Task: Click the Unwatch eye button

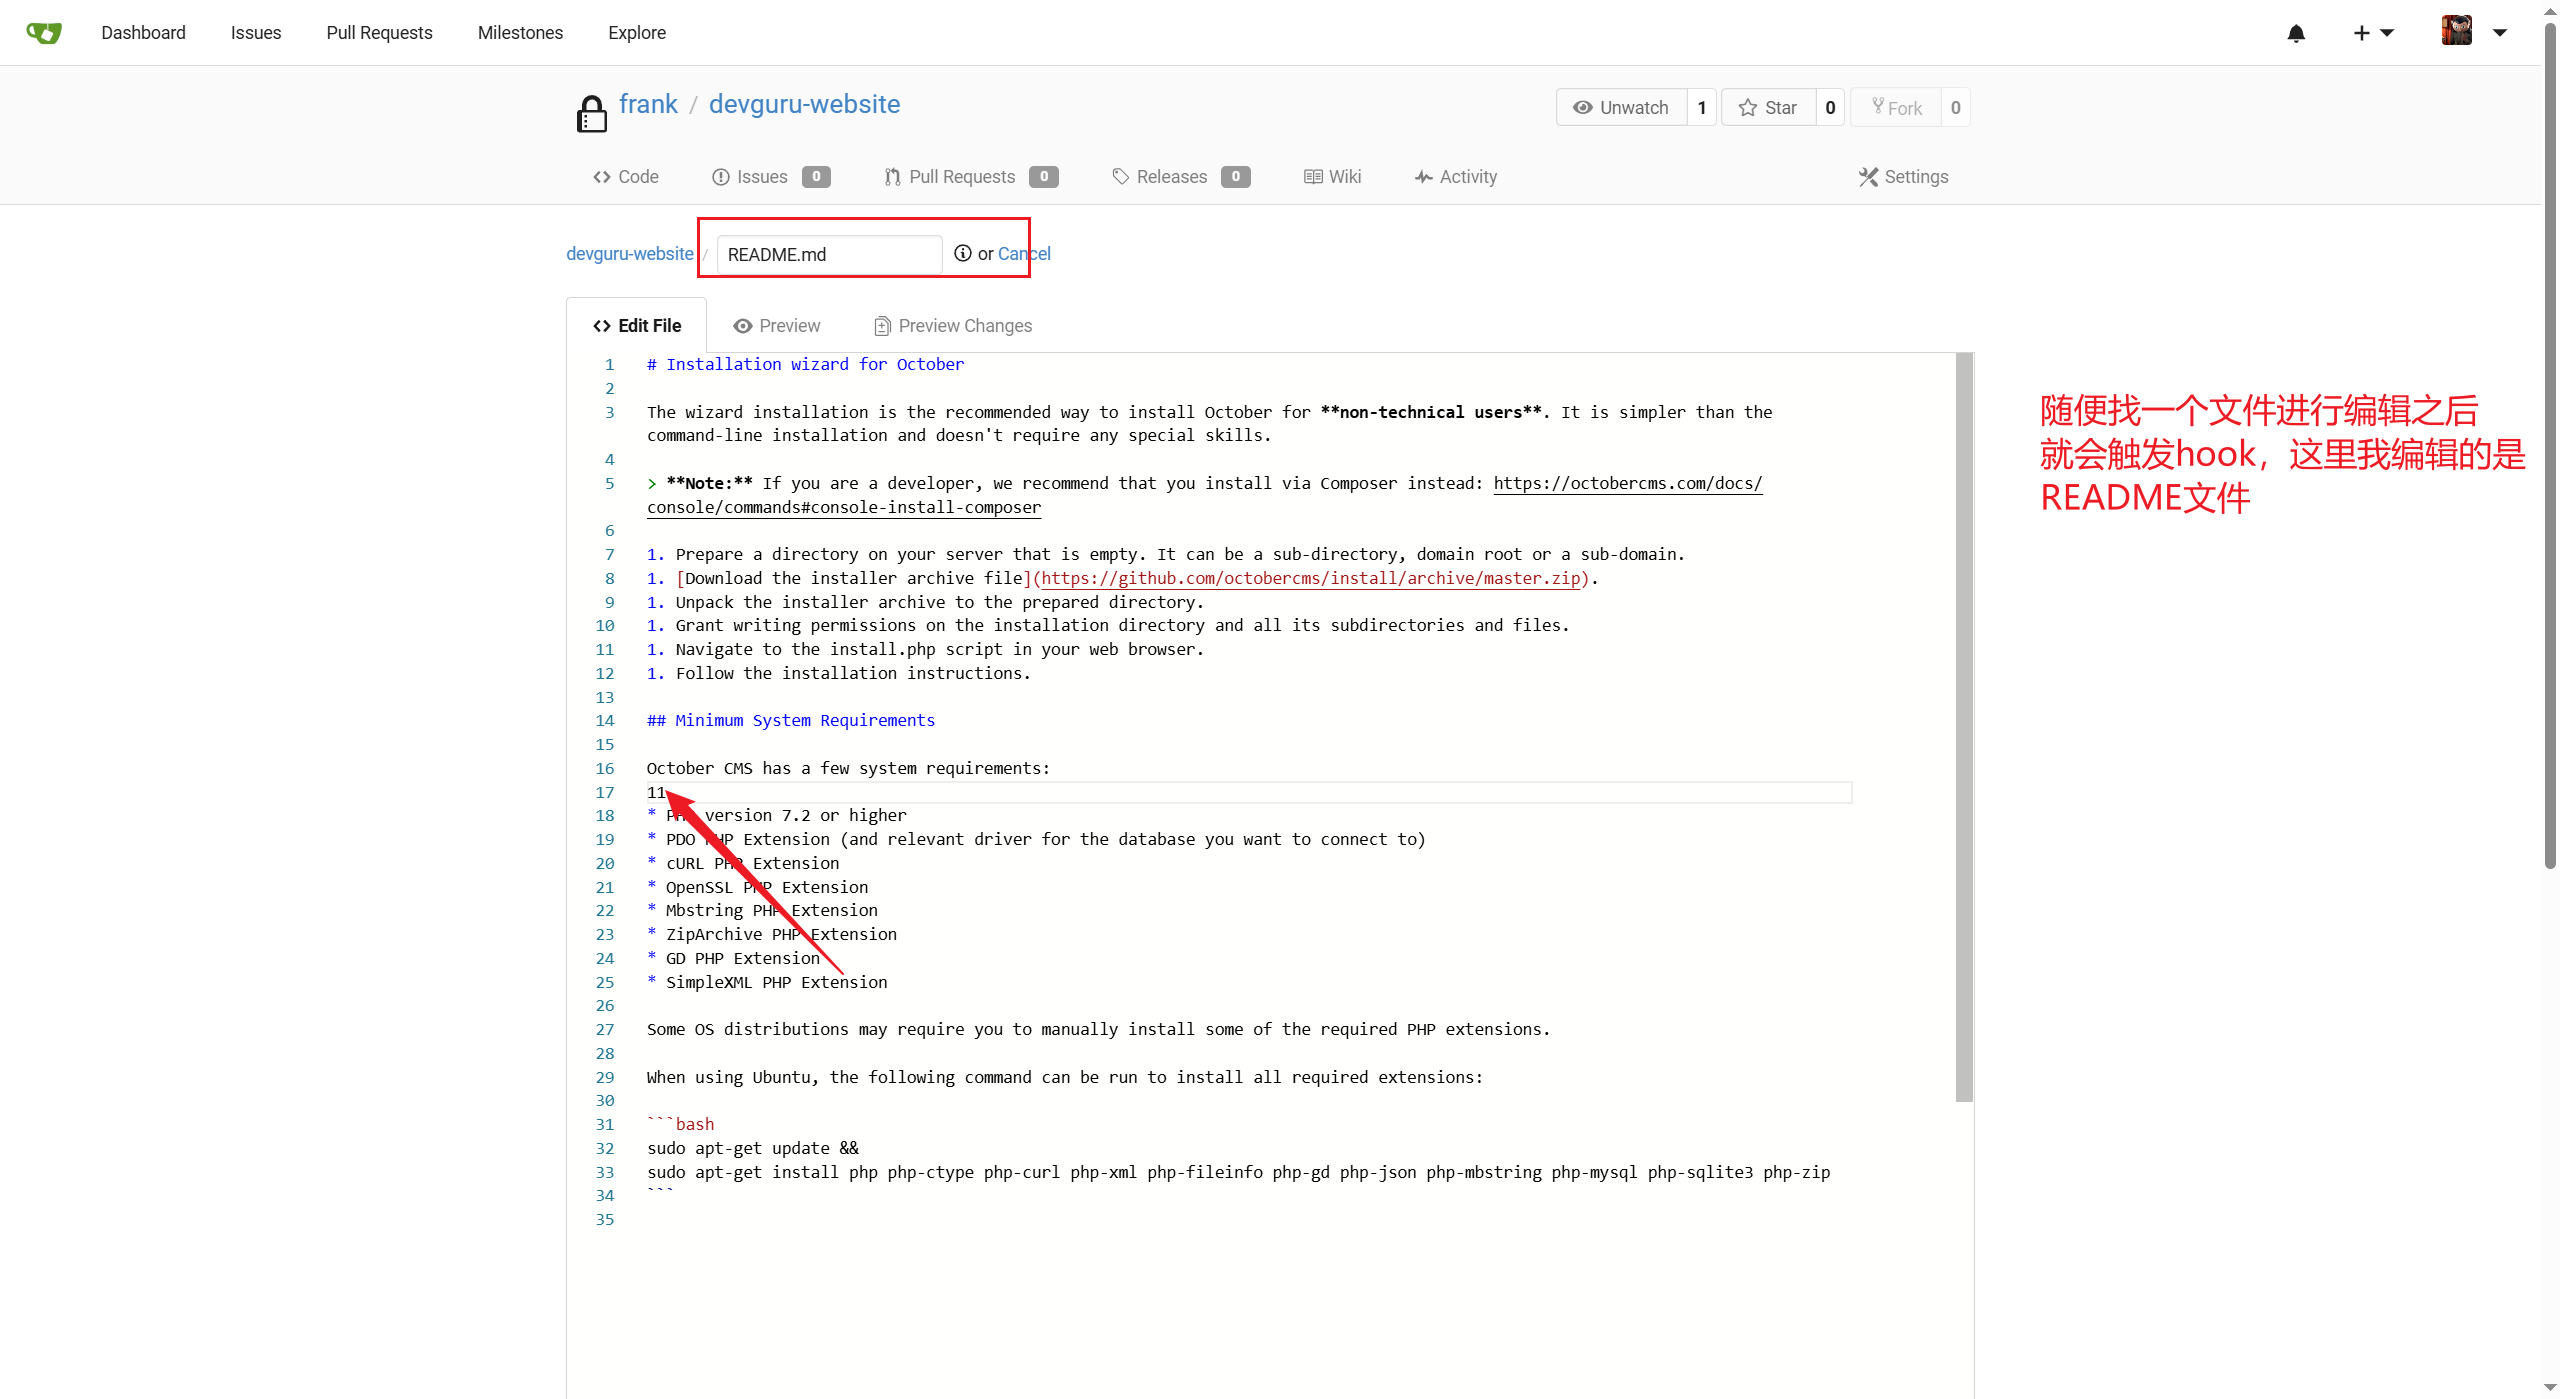Action: pyautogui.click(x=1621, y=108)
